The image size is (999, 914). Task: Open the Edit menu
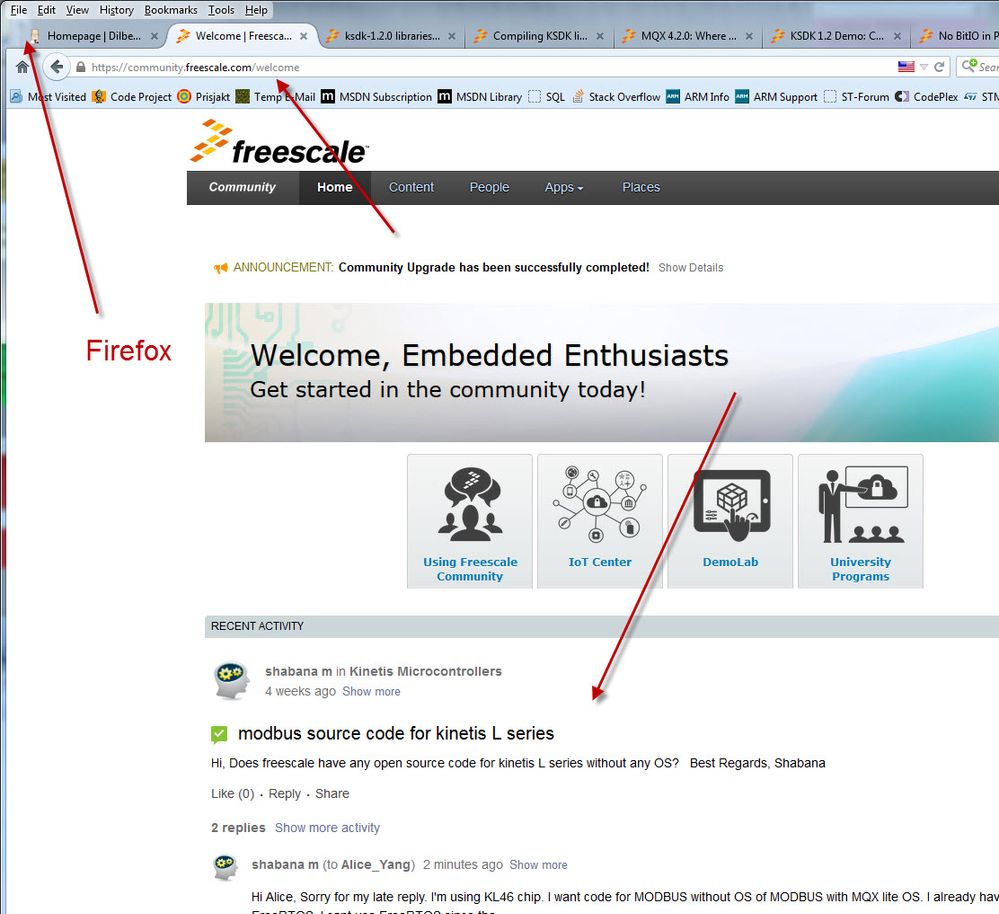(x=46, y=10)
